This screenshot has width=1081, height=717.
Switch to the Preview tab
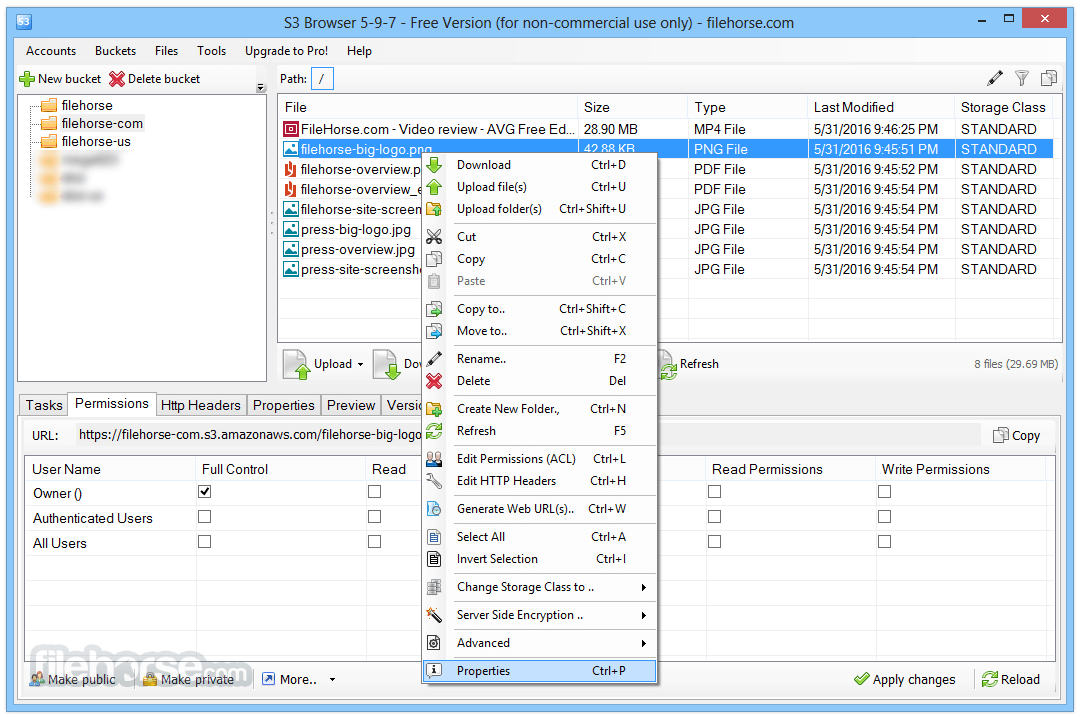pos(351,405)
